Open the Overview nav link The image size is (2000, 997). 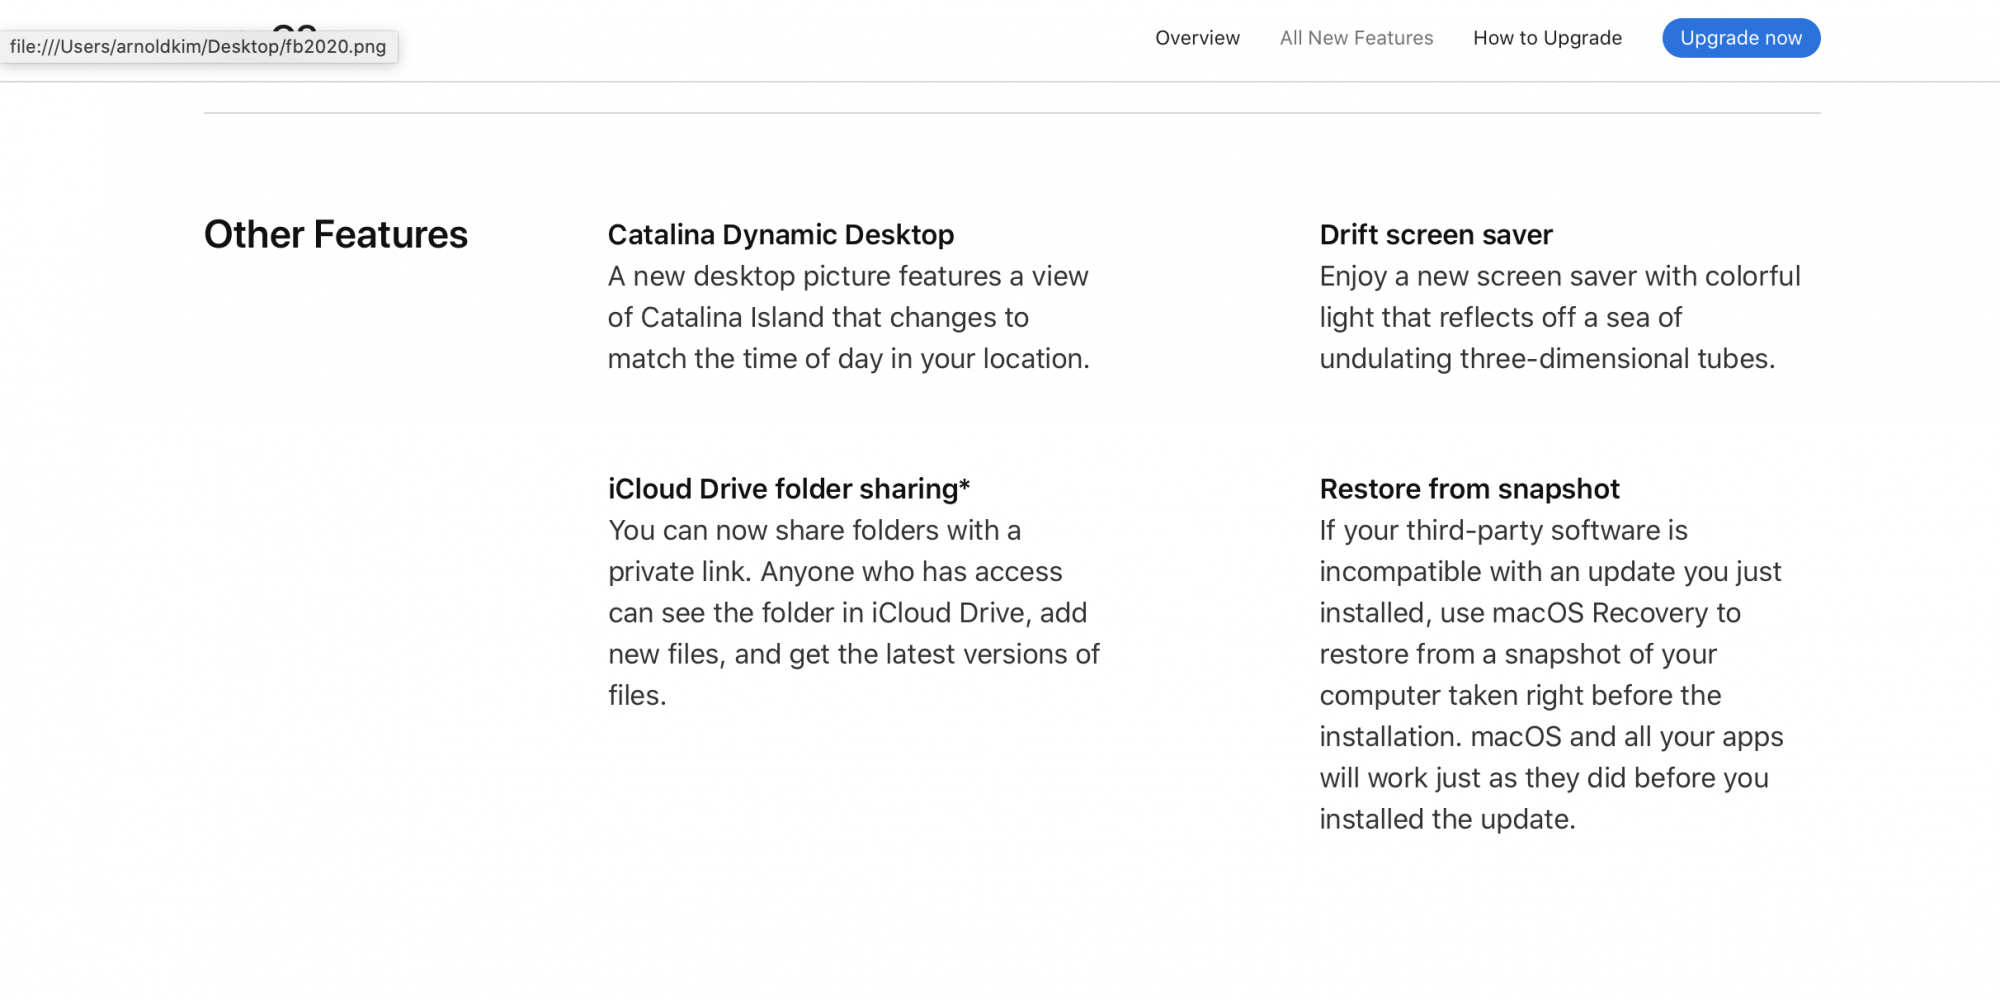[1197, 38]
